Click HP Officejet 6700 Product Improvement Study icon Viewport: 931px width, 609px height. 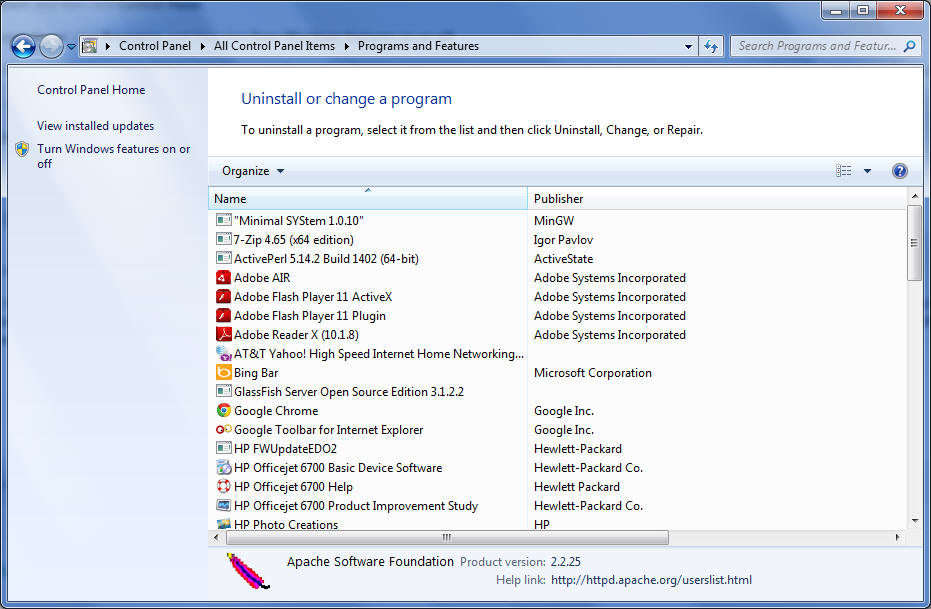224,505
